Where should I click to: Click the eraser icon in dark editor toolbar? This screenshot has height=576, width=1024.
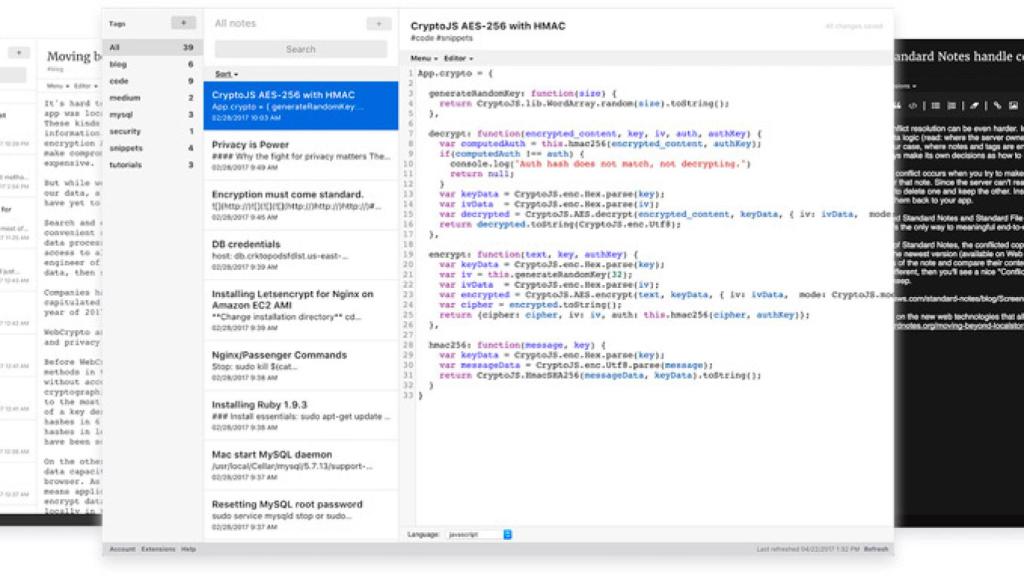pos(975,105)
